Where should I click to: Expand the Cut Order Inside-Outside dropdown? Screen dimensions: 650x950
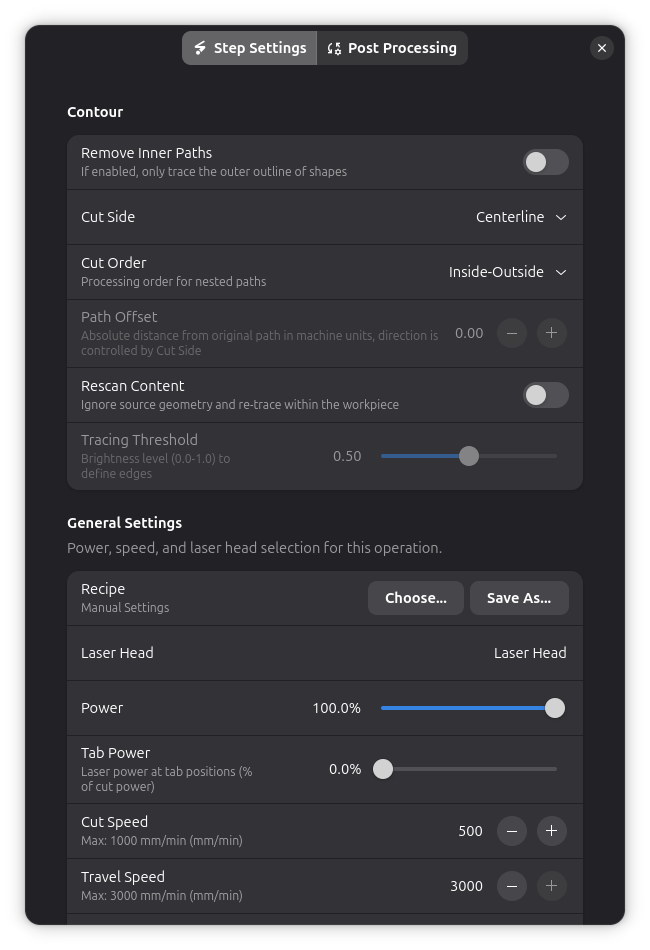(507, 272)
